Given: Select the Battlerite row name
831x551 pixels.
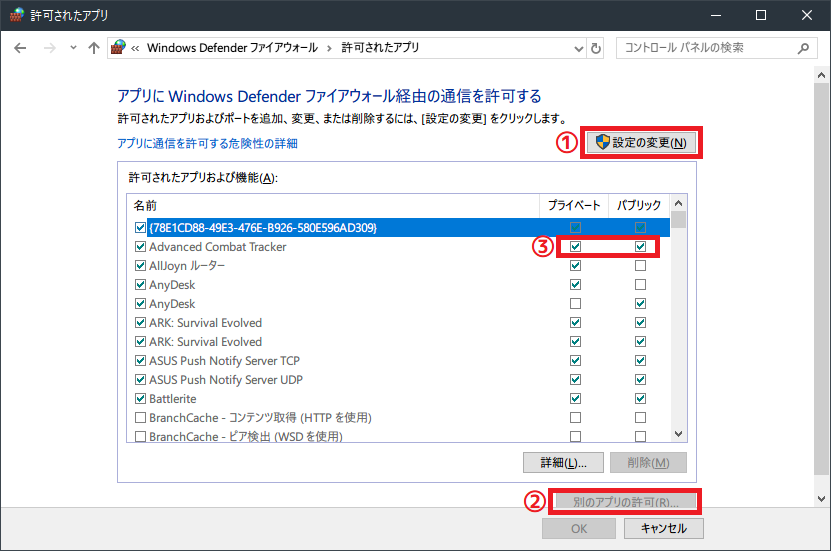Looking at the screenshot, I should coord(173,399).
